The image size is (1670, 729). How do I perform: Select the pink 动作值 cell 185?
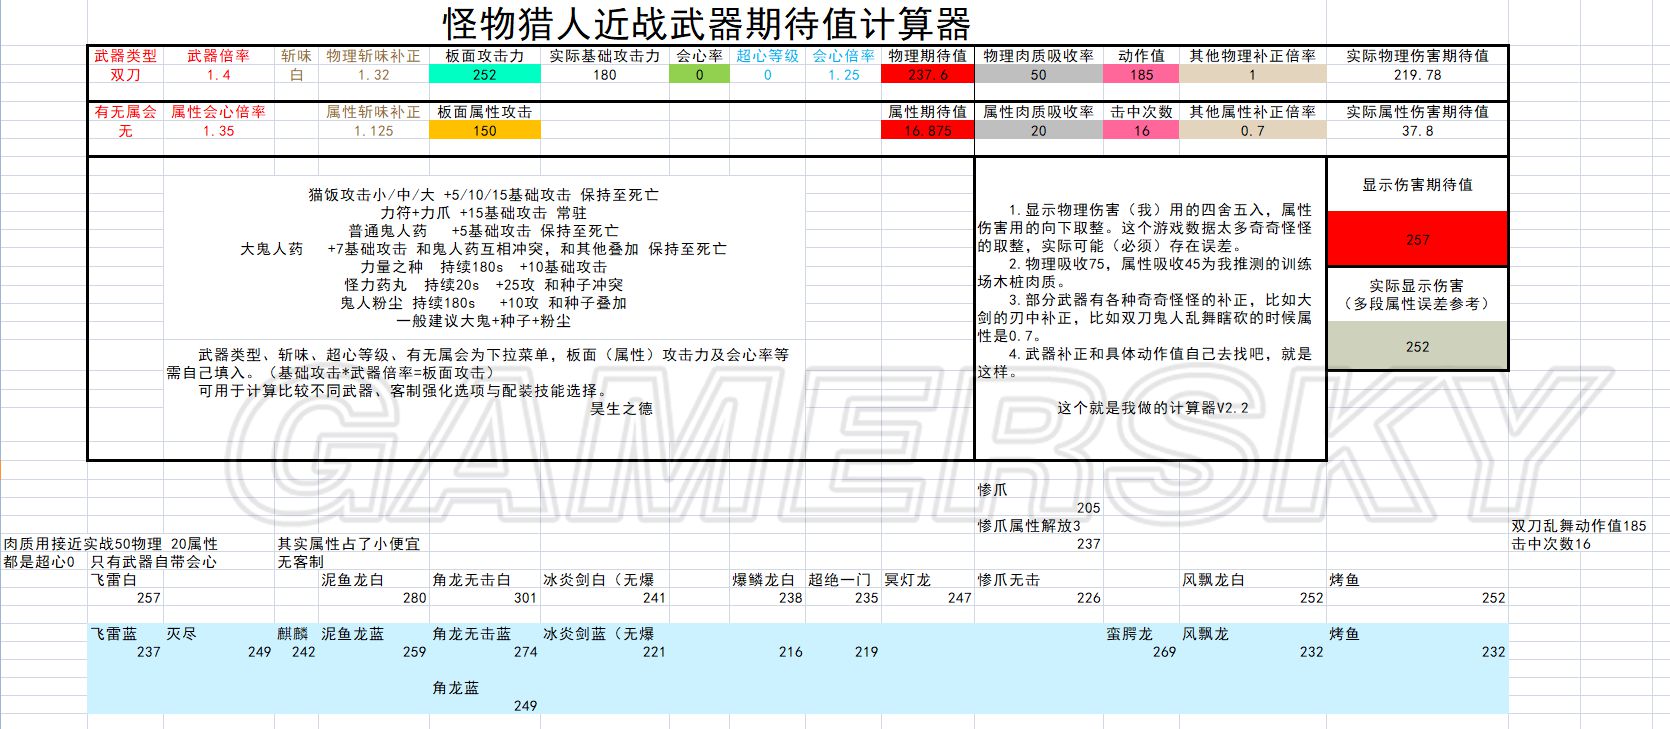click(1142, 75)
